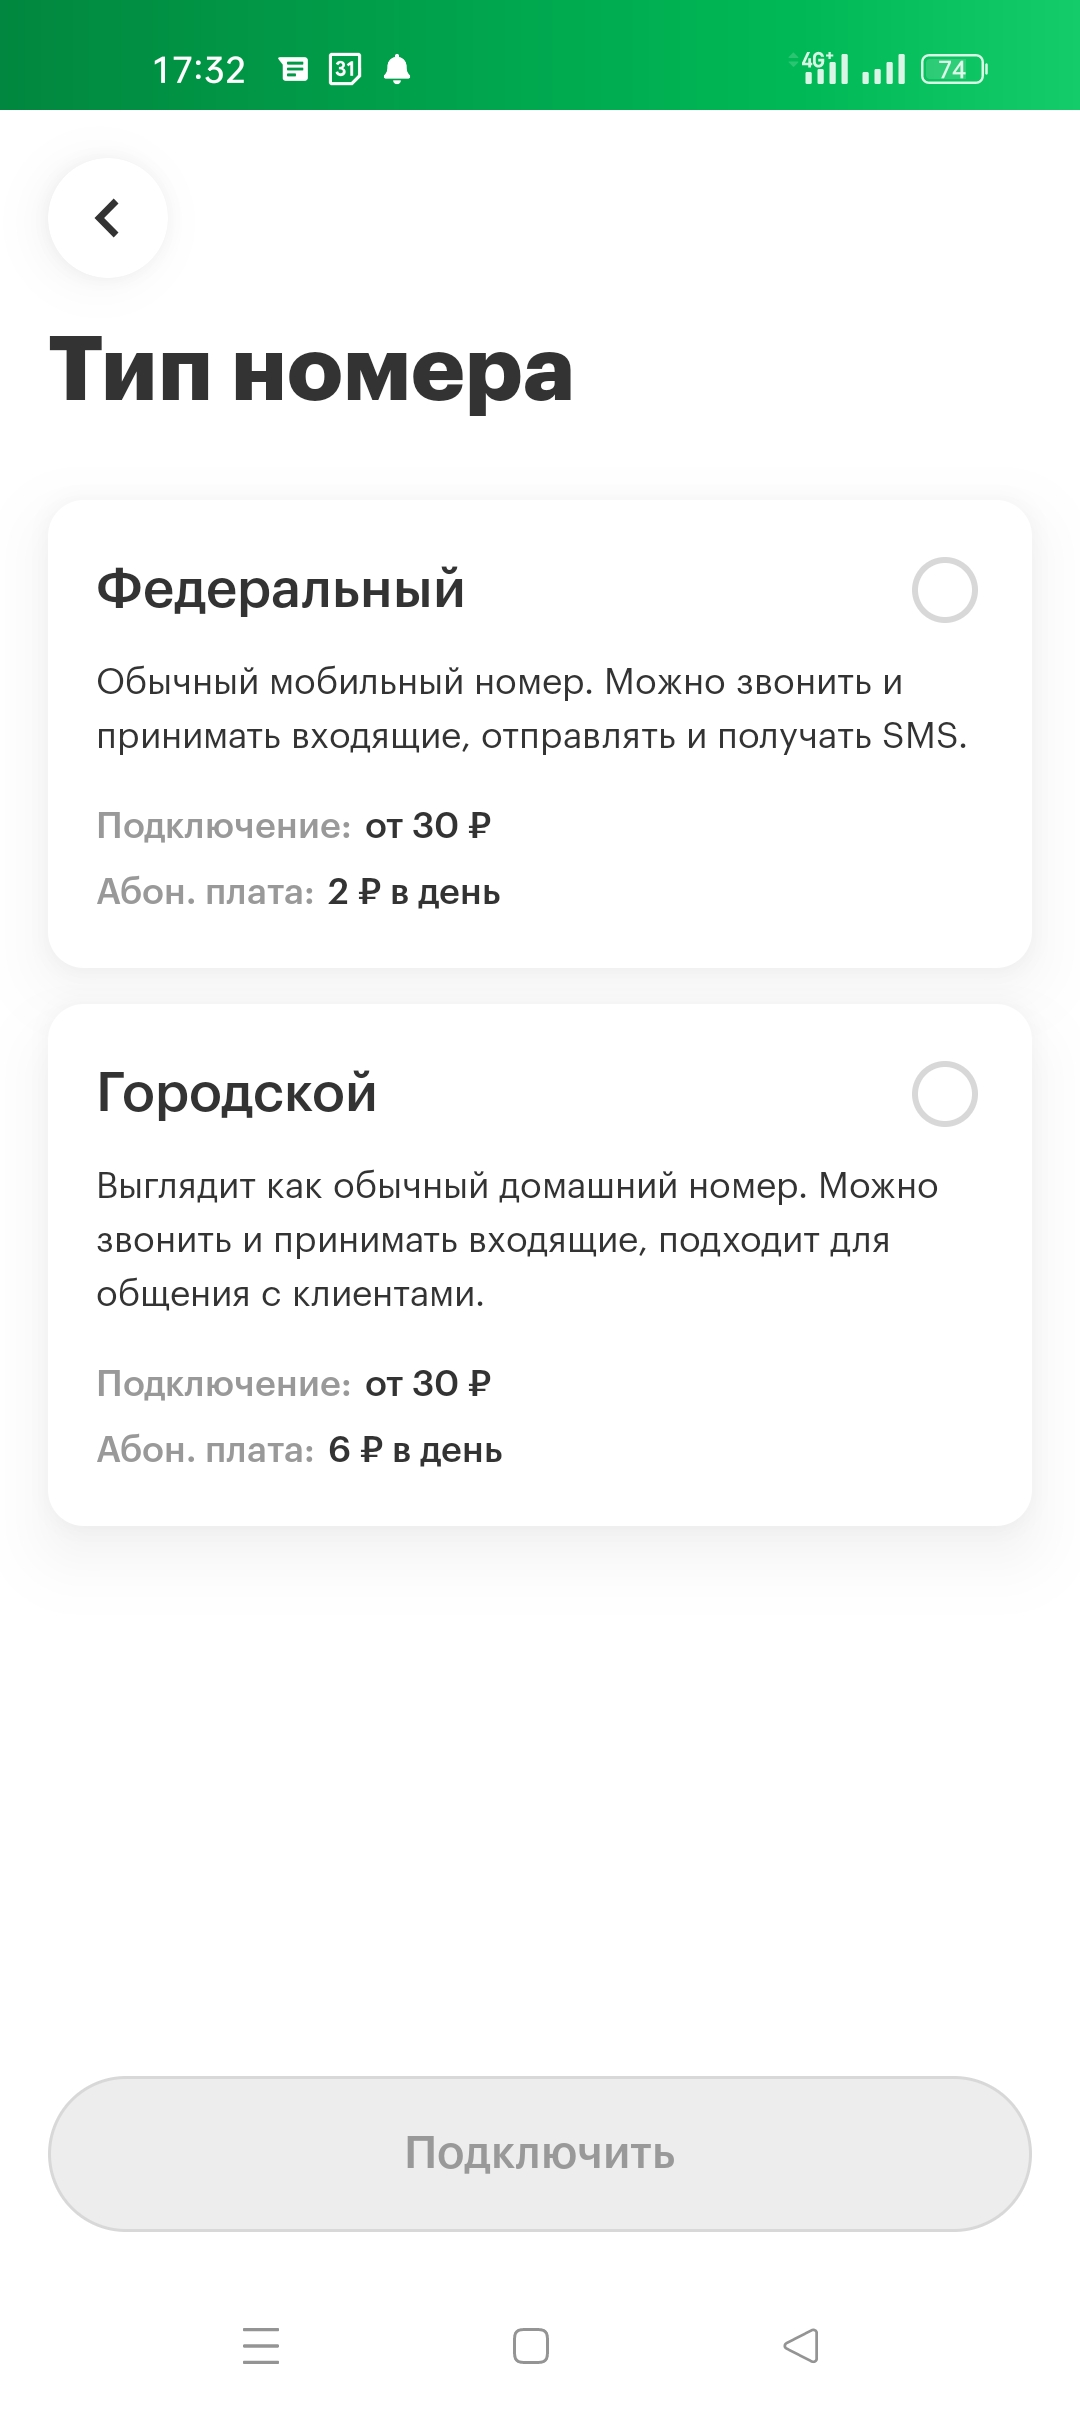Tap the Android home square icon
Screen dimensions: 1080x2412
pyautogui.click(x=531, y=2346)
